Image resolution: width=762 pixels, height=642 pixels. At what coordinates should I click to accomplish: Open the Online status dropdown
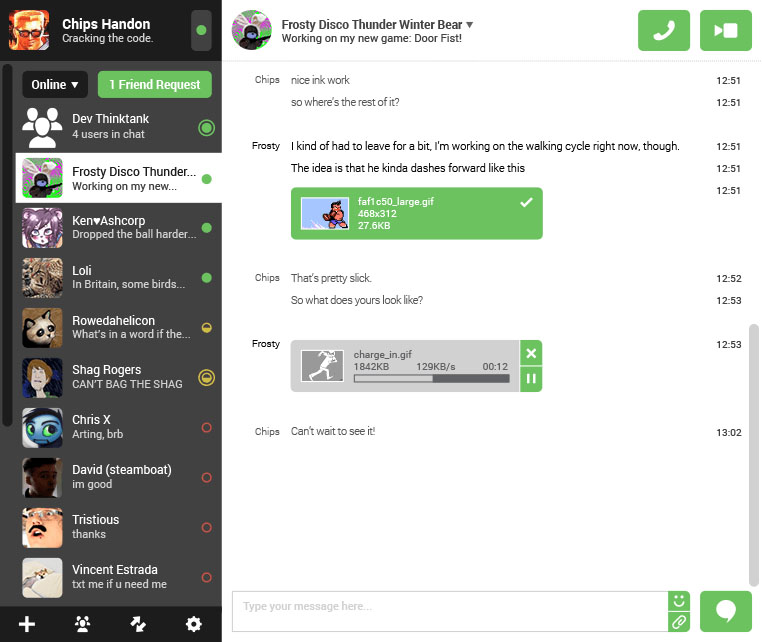pyautogui.click(x=55, y=85)
